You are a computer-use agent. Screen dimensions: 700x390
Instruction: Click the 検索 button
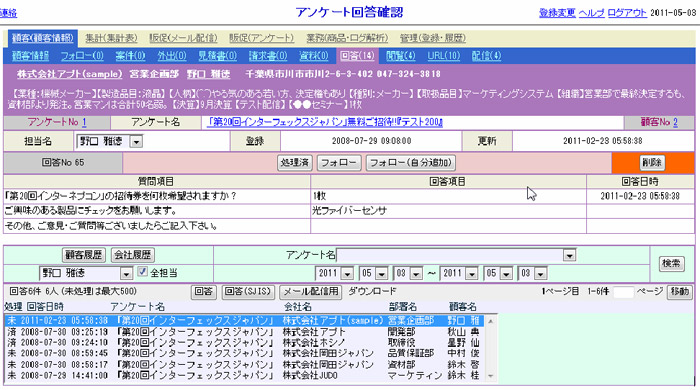point(671,264)
